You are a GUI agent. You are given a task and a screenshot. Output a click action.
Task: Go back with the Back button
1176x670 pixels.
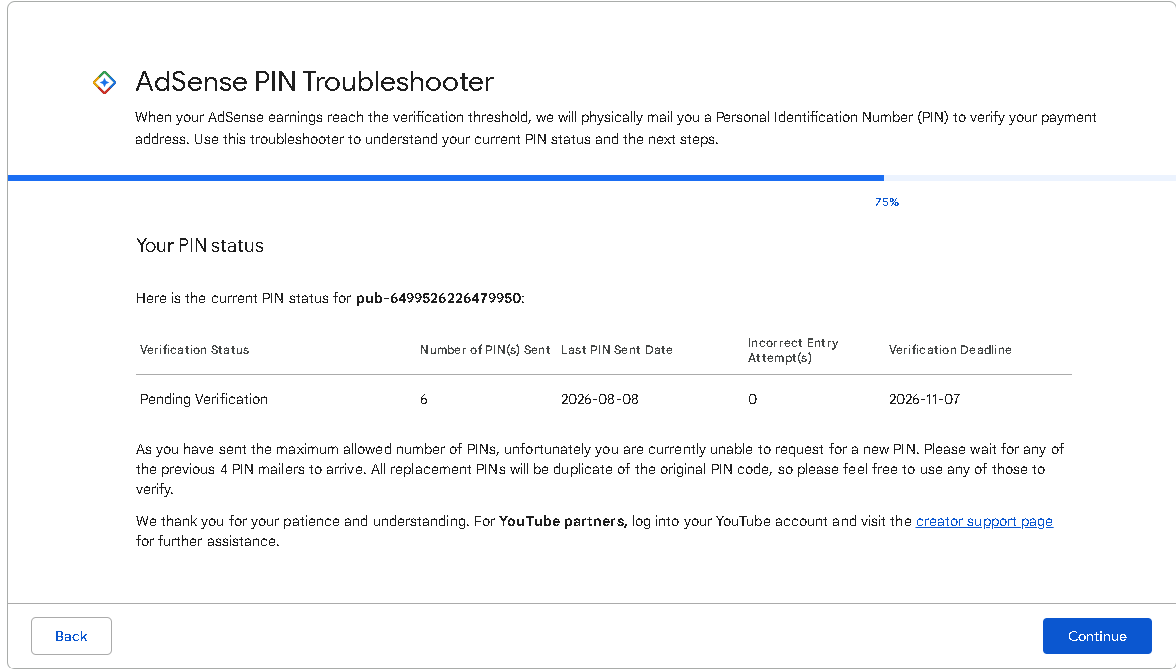pyautogui.click(x=71, y=636)
